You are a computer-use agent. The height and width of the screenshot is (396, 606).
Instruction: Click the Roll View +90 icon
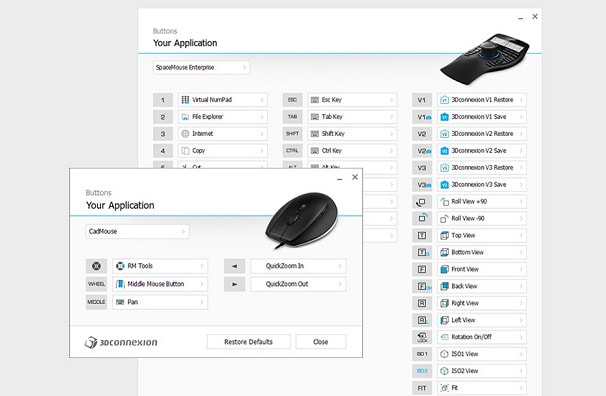click(444, 202)
